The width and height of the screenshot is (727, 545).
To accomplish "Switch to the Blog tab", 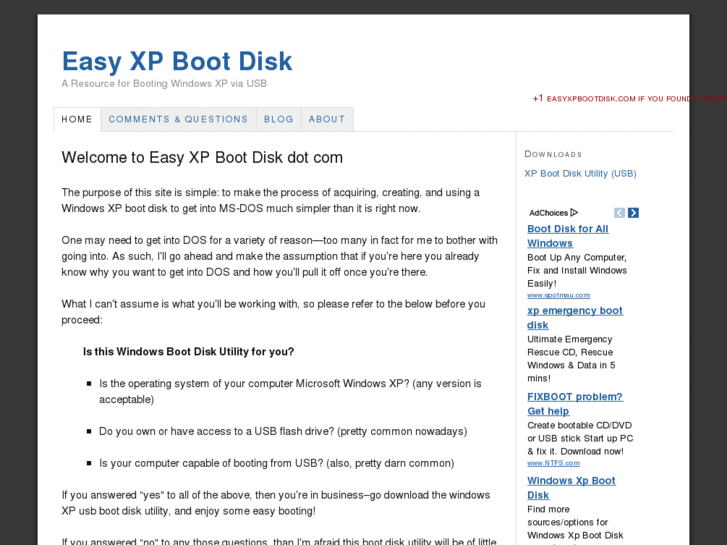I will 279,119.
